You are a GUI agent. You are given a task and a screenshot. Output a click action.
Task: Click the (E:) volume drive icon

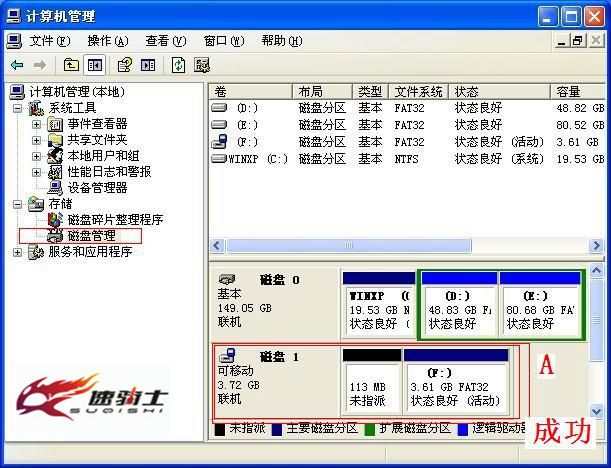[x=219, y=124]
